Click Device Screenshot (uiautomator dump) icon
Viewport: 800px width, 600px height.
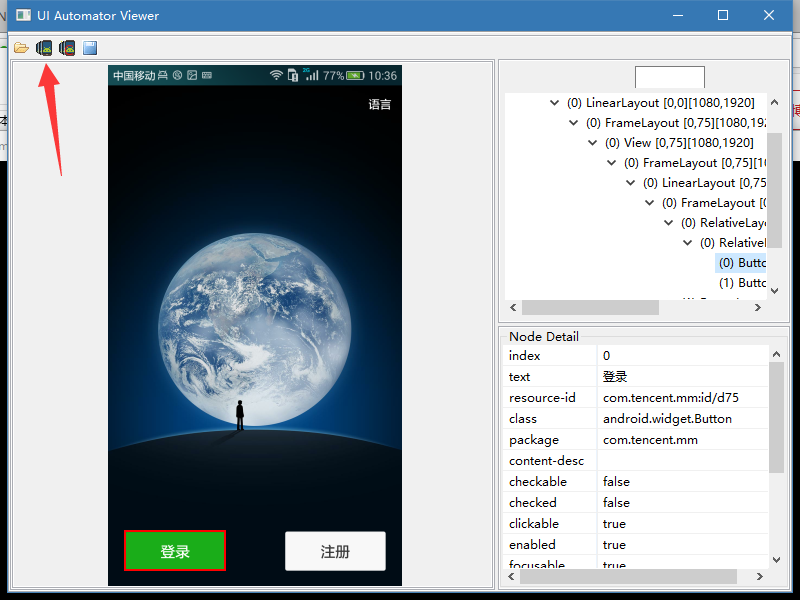44,48
